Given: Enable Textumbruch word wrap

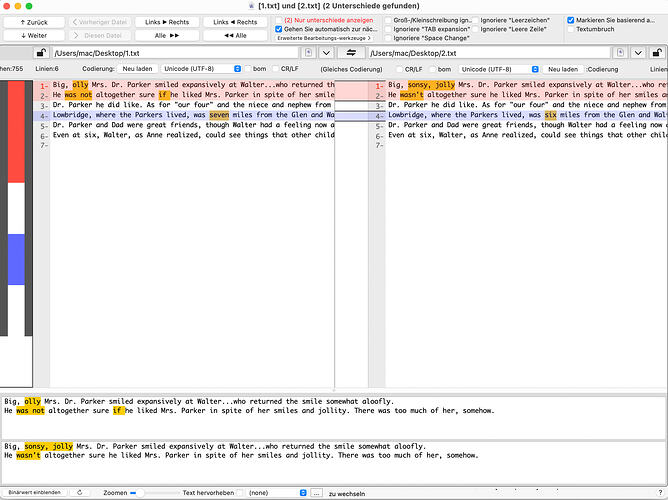Looking at the screenshot, I should point(571,29).
